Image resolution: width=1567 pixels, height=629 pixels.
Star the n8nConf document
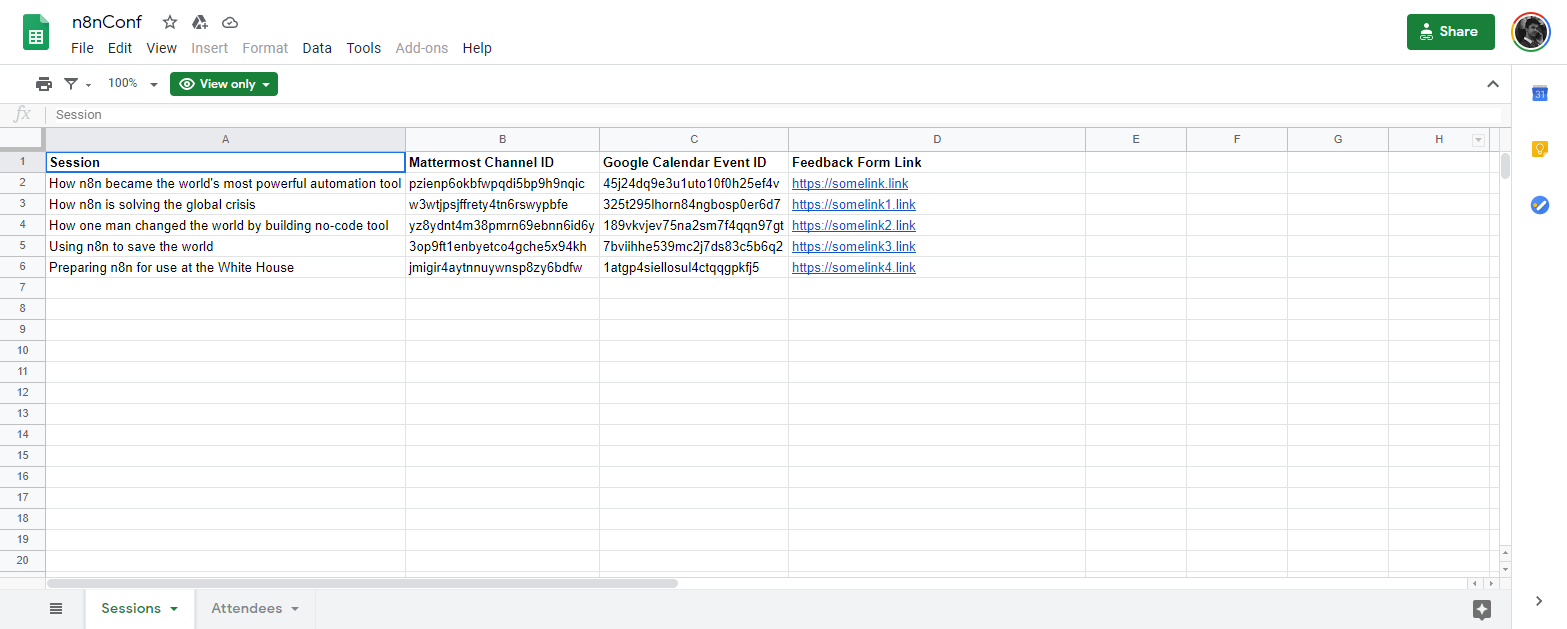coord(170,22)
